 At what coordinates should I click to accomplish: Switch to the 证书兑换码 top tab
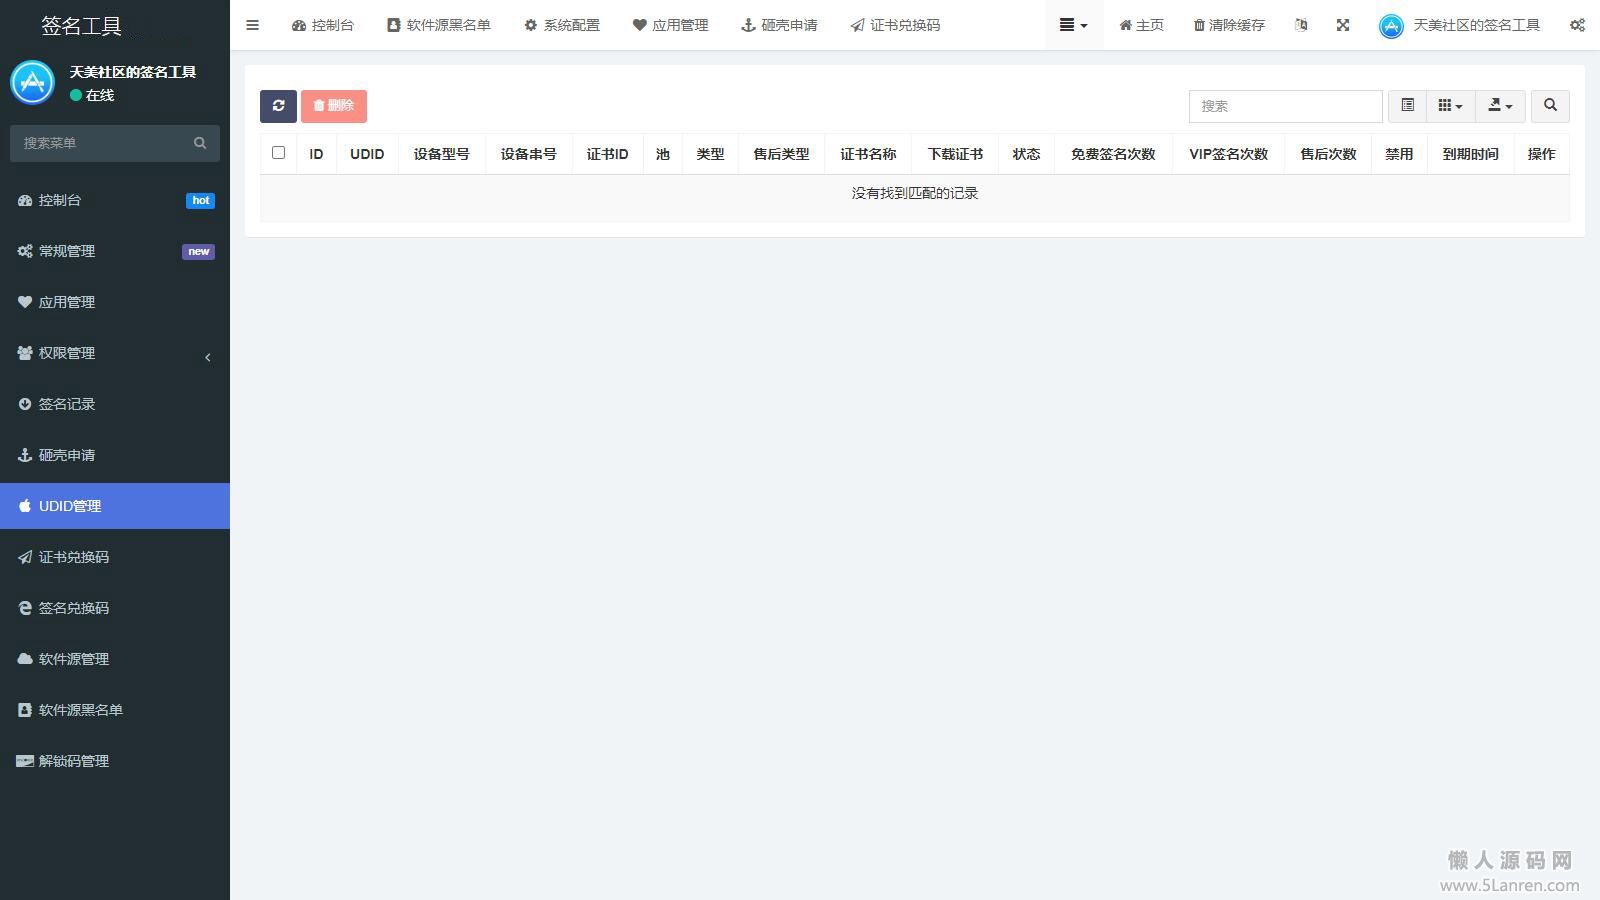click(895, 25)
